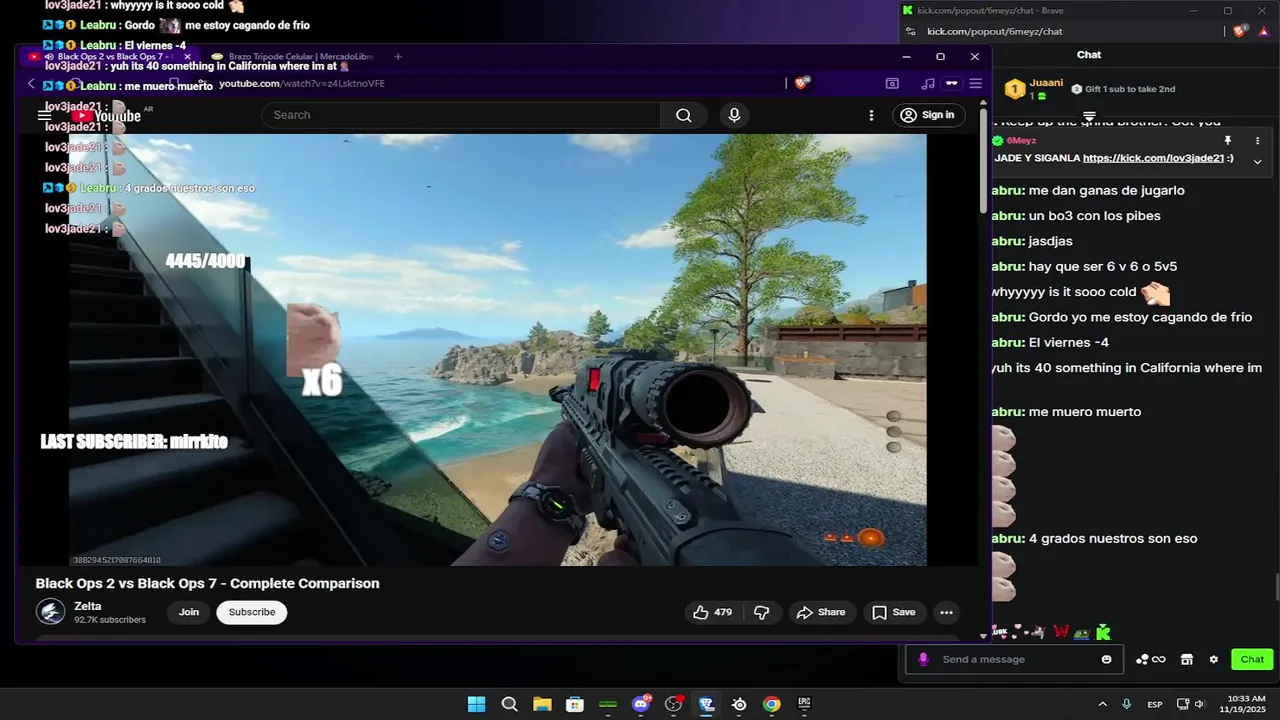
Task: Open more actions menu below video
Action: click(946, 612)
